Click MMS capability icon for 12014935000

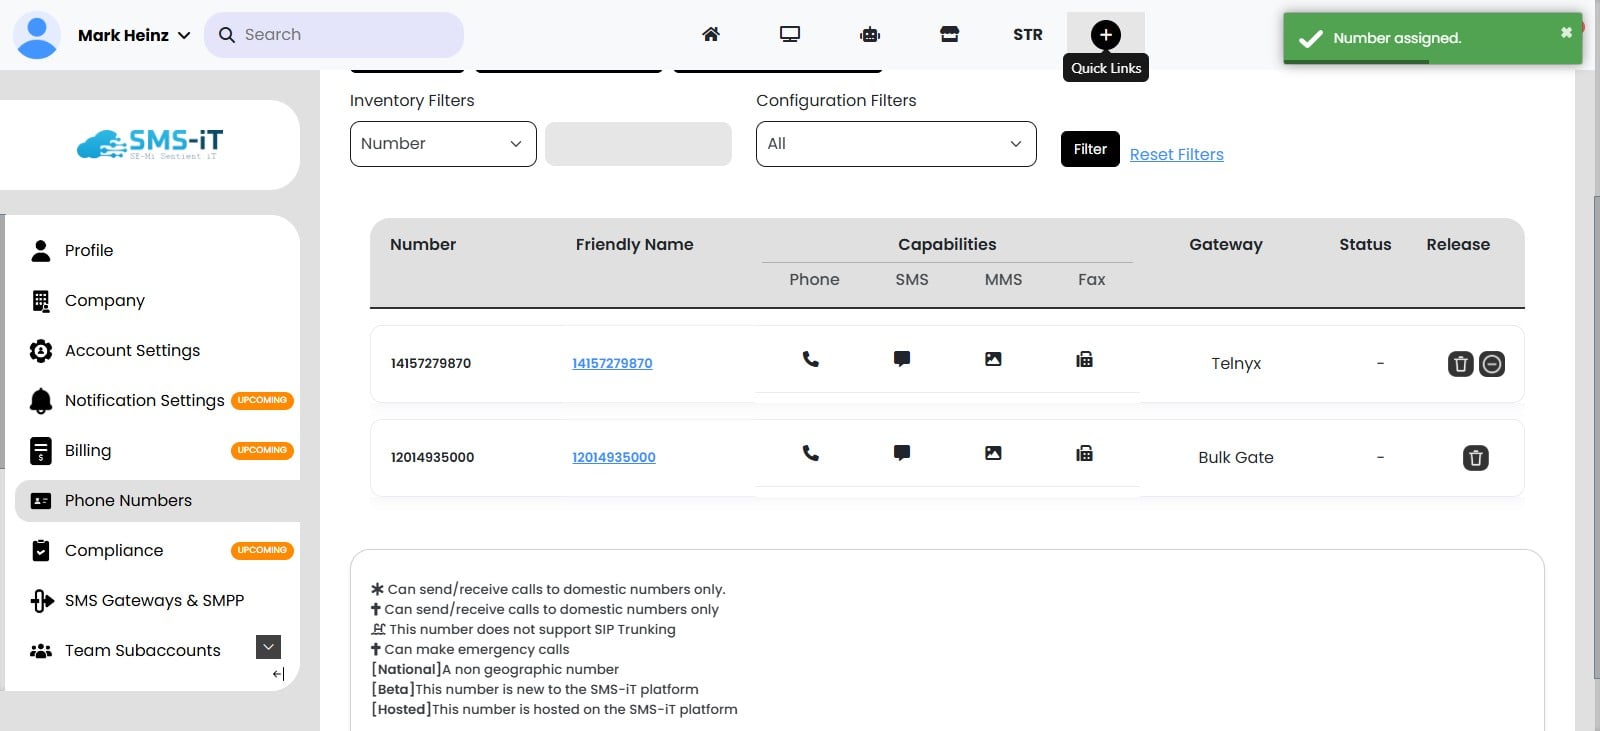tap(993, 453)
